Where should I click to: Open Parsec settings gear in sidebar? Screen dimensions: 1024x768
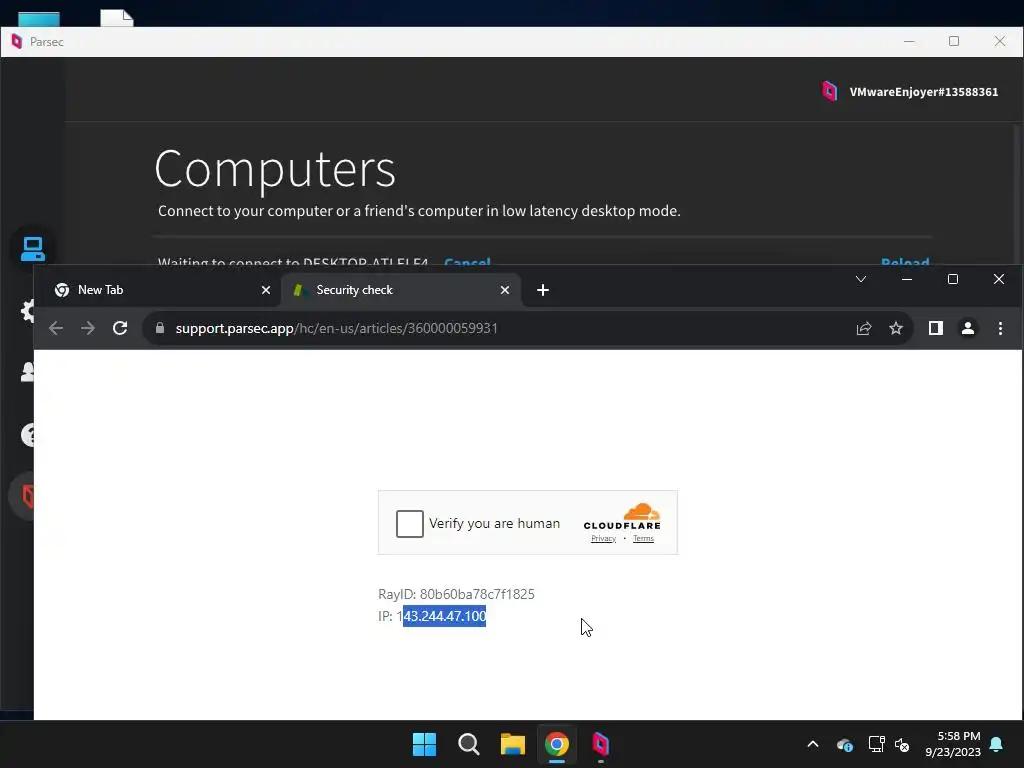(27, 311)
